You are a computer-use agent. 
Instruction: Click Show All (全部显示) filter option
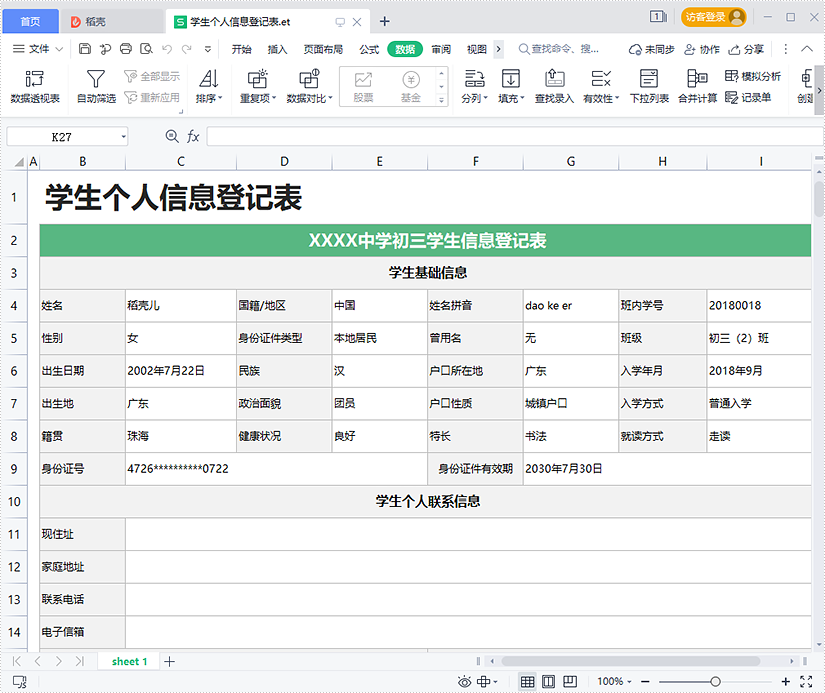tap(153, 76)
